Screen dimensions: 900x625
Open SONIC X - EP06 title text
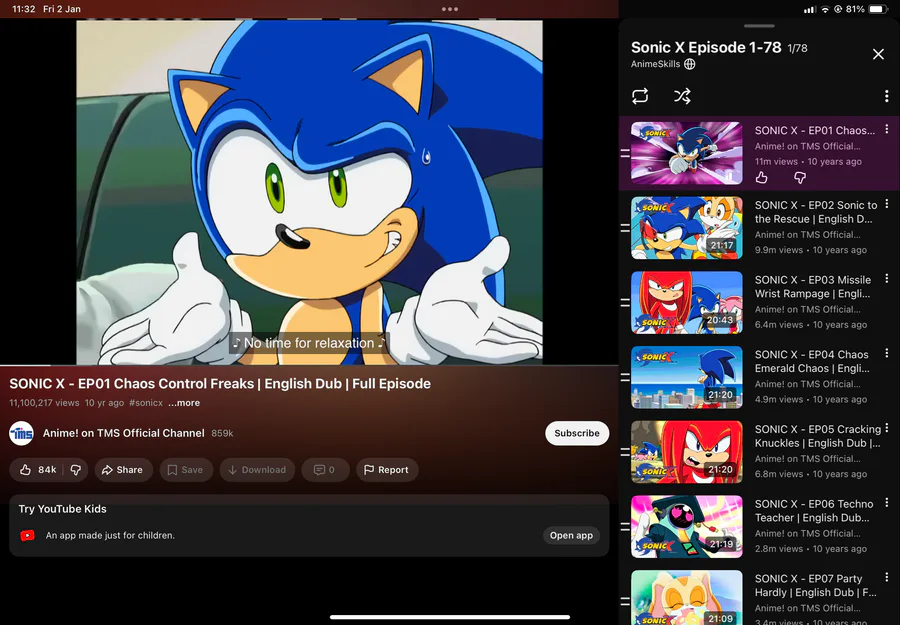pyautogui.click(x=814, y=510)
